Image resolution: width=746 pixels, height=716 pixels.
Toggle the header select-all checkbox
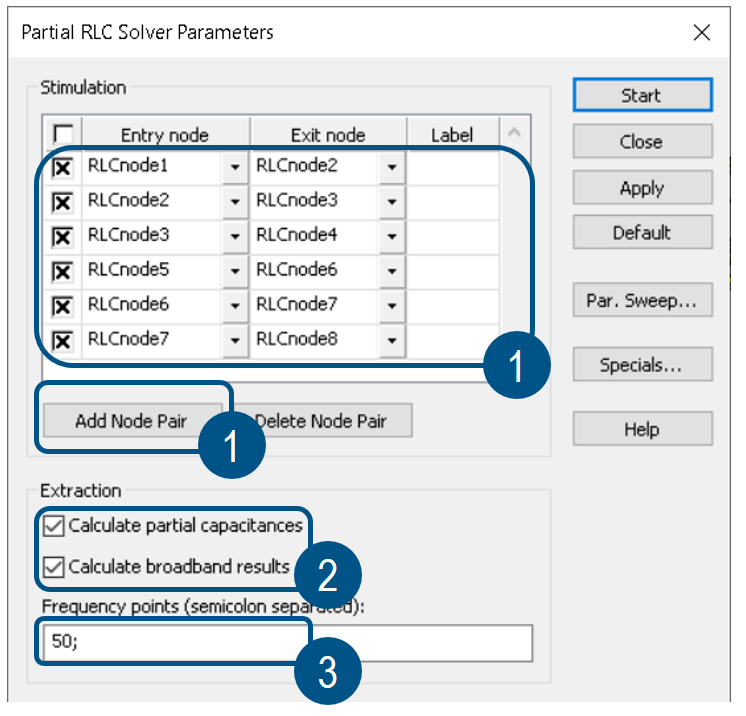(63, 134)
